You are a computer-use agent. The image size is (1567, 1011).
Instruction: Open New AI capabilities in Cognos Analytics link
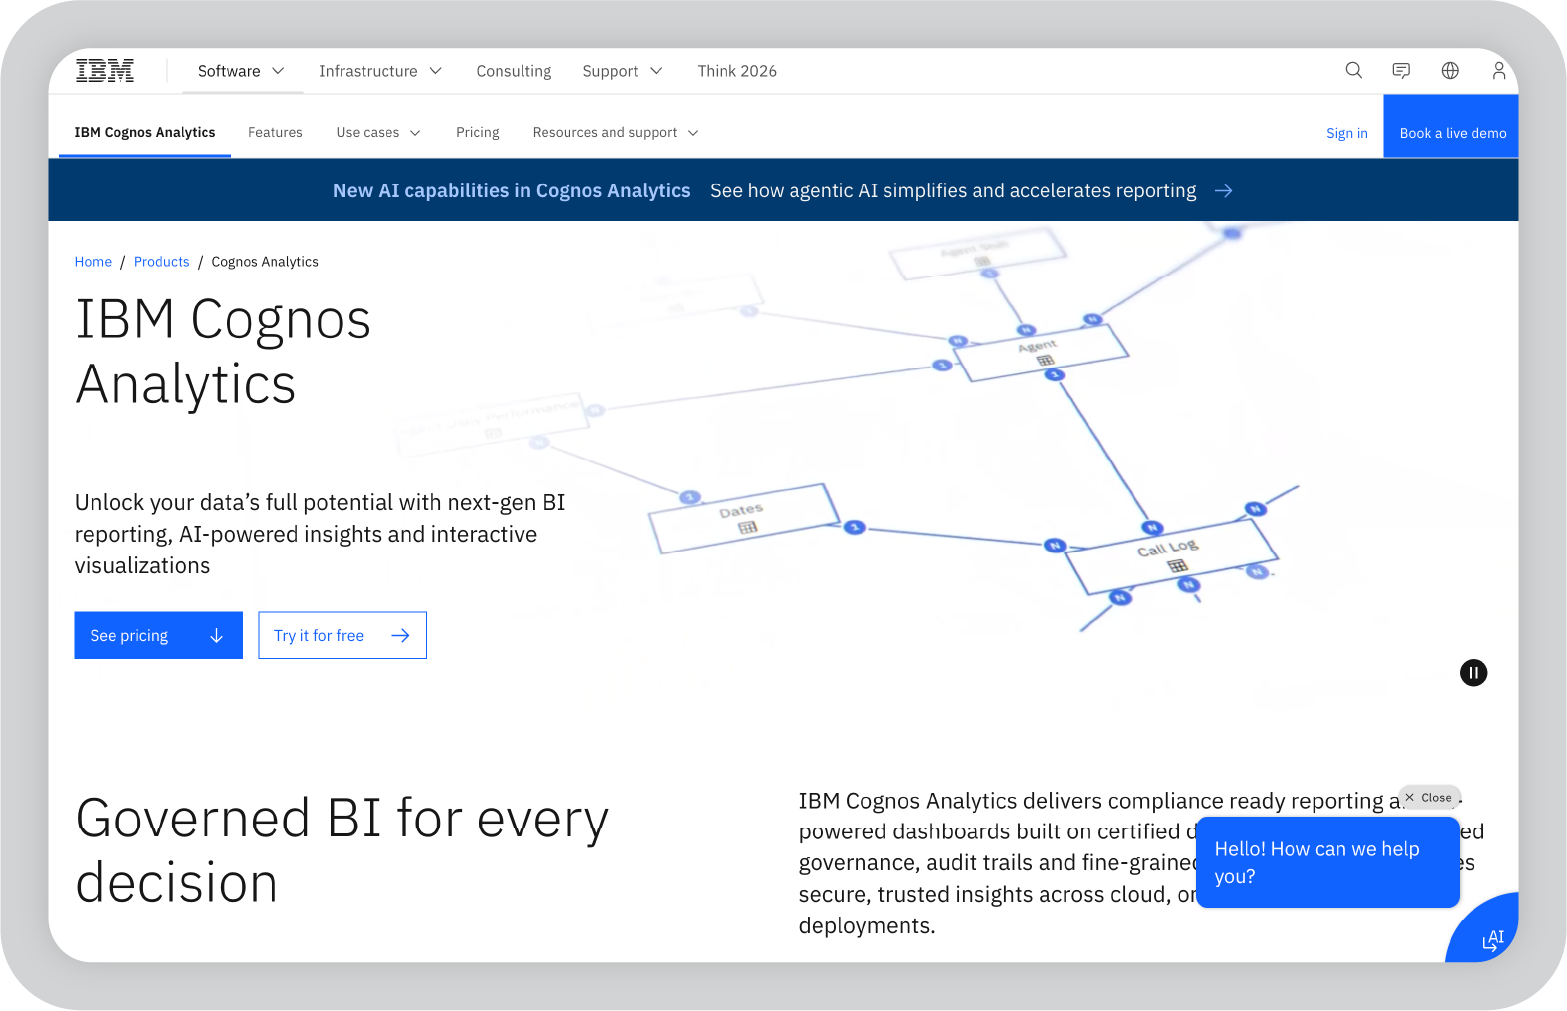coord(511,191)
